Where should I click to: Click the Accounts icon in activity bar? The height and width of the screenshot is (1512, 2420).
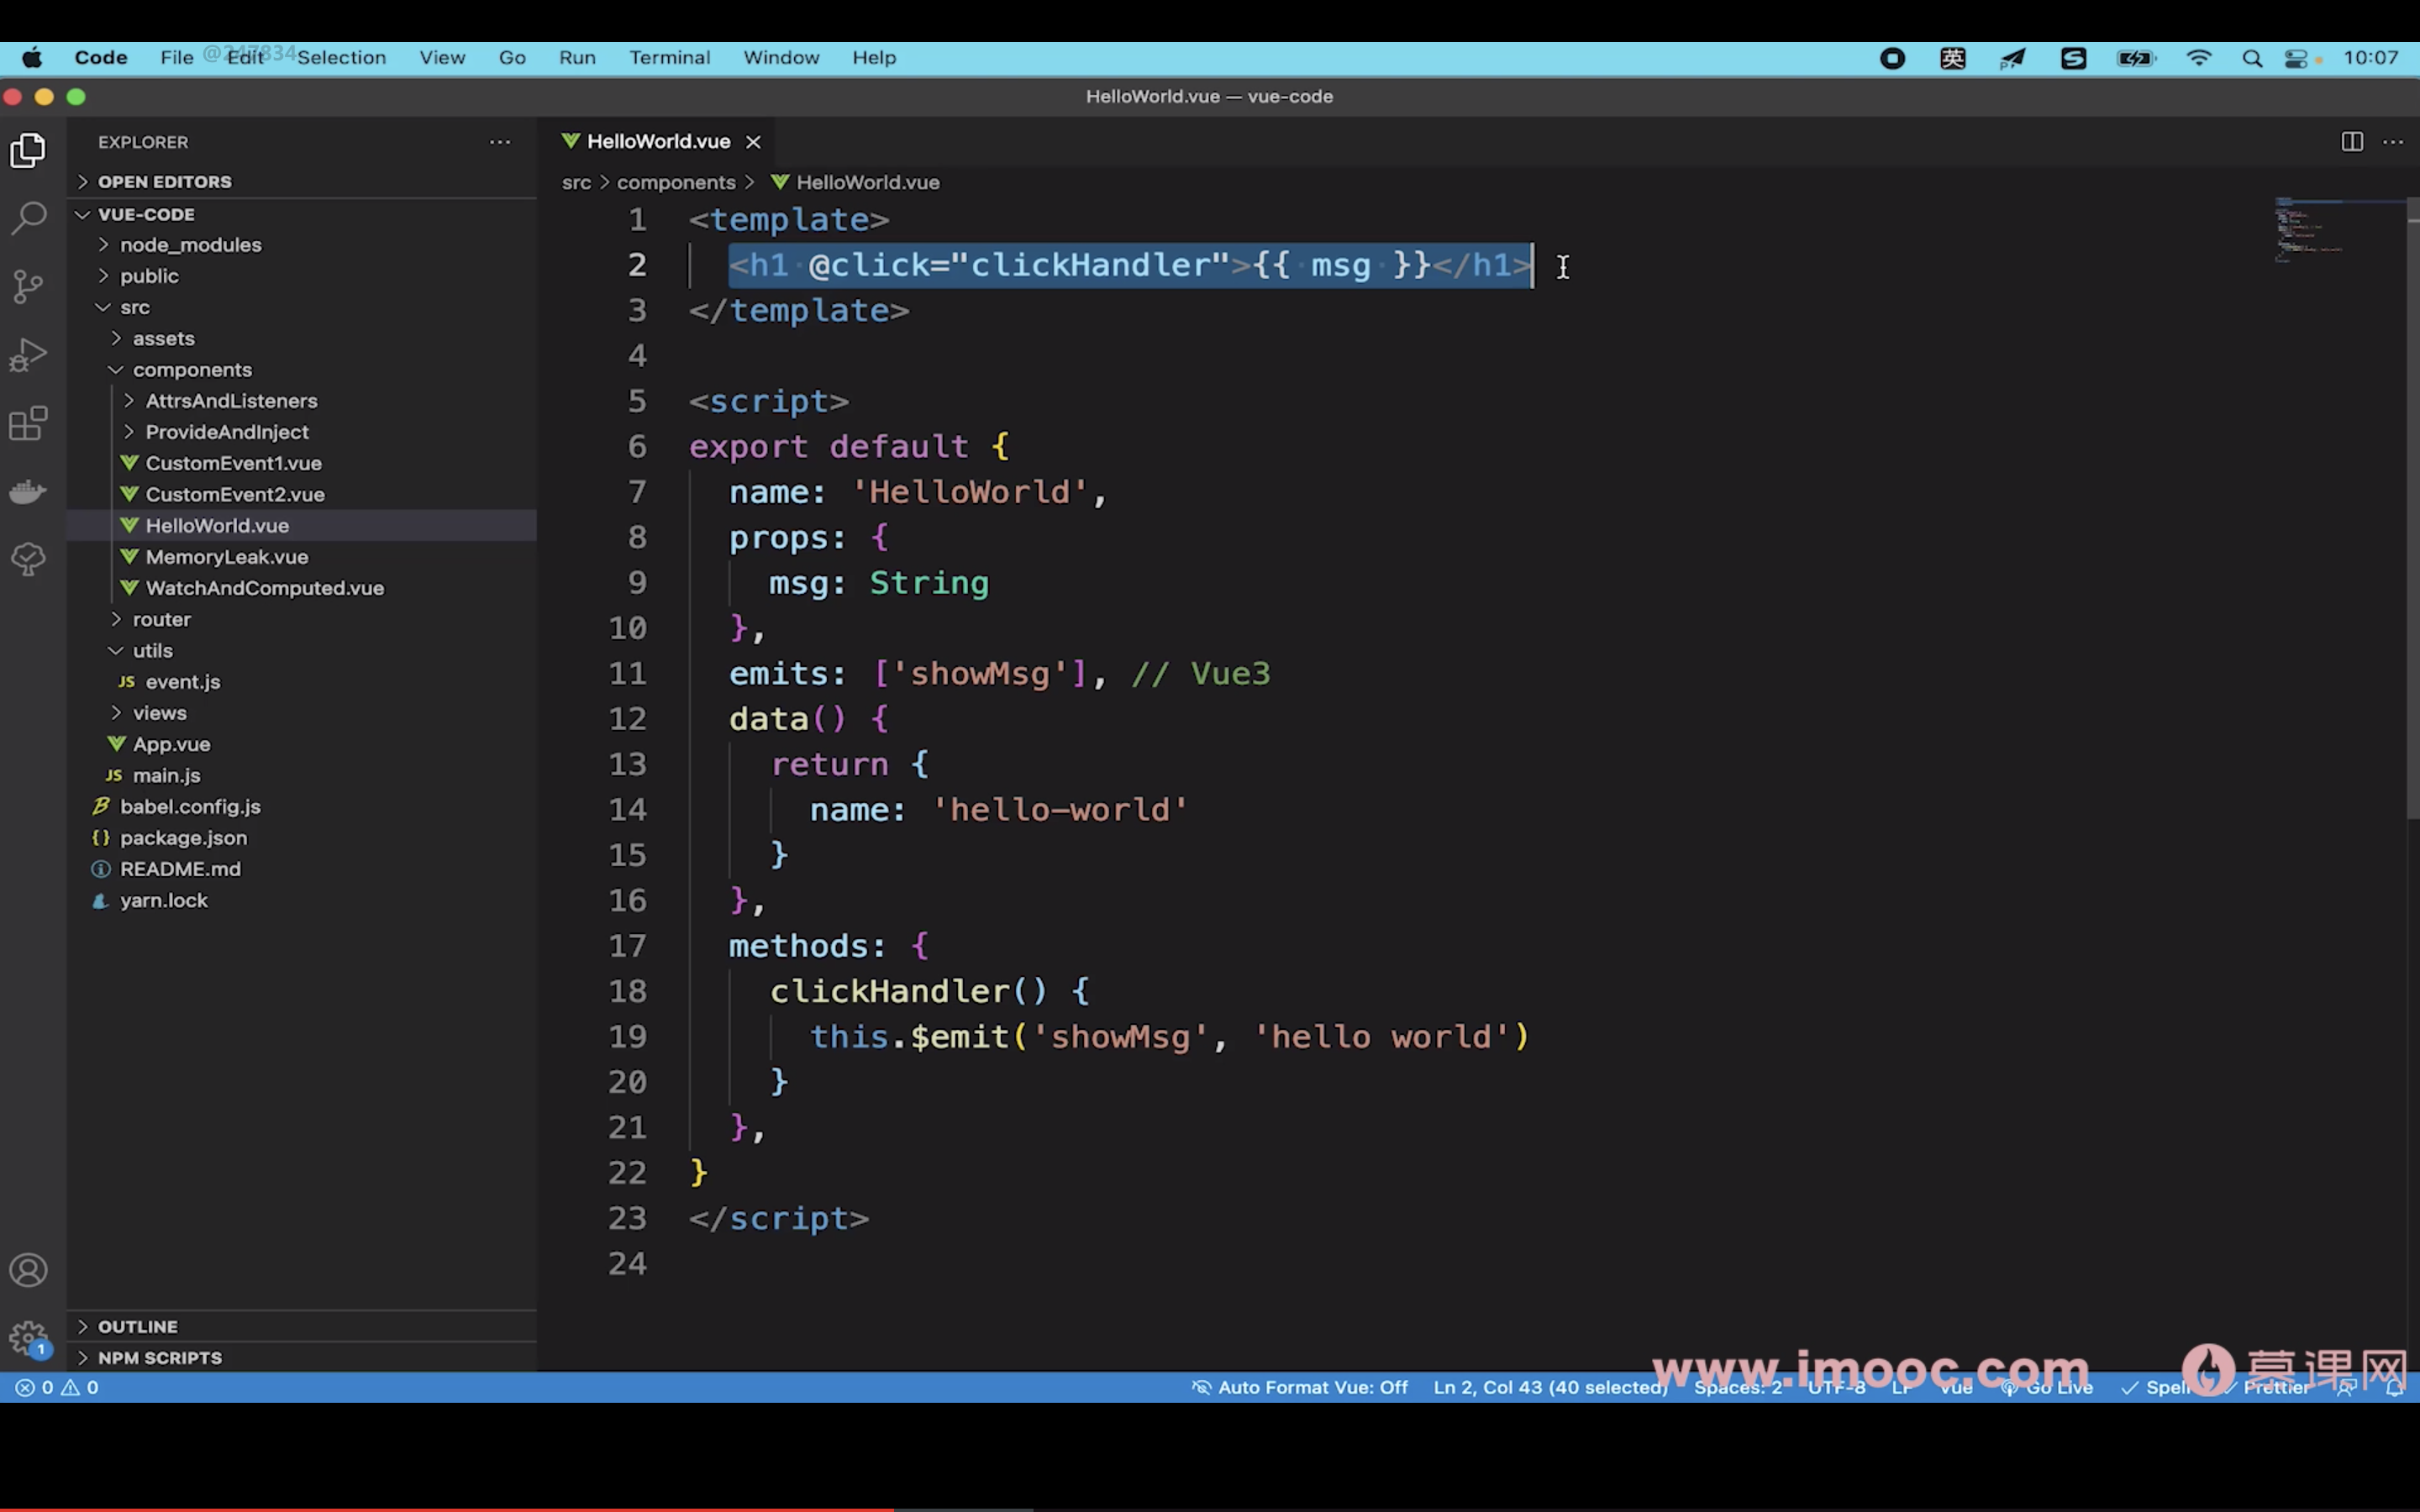[x=28, y=1270]
